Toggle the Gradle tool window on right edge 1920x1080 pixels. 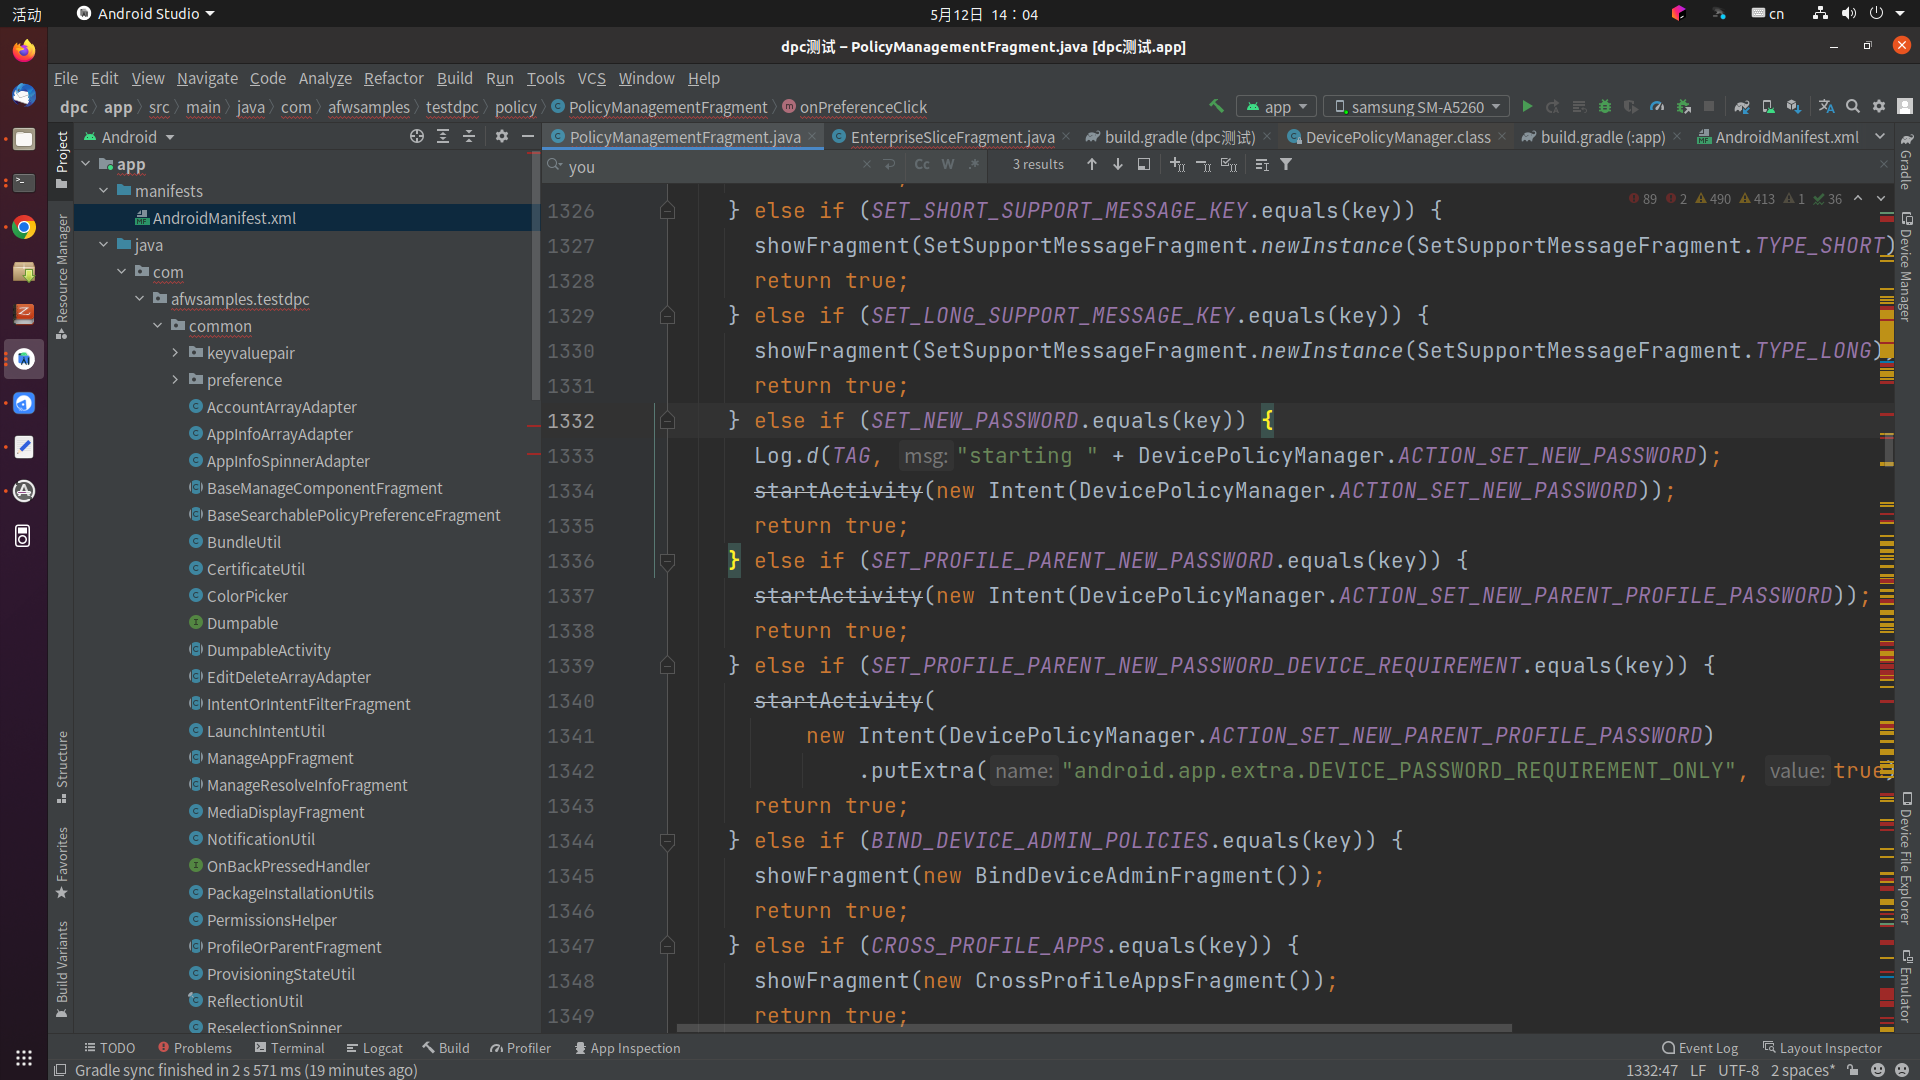1906,160
